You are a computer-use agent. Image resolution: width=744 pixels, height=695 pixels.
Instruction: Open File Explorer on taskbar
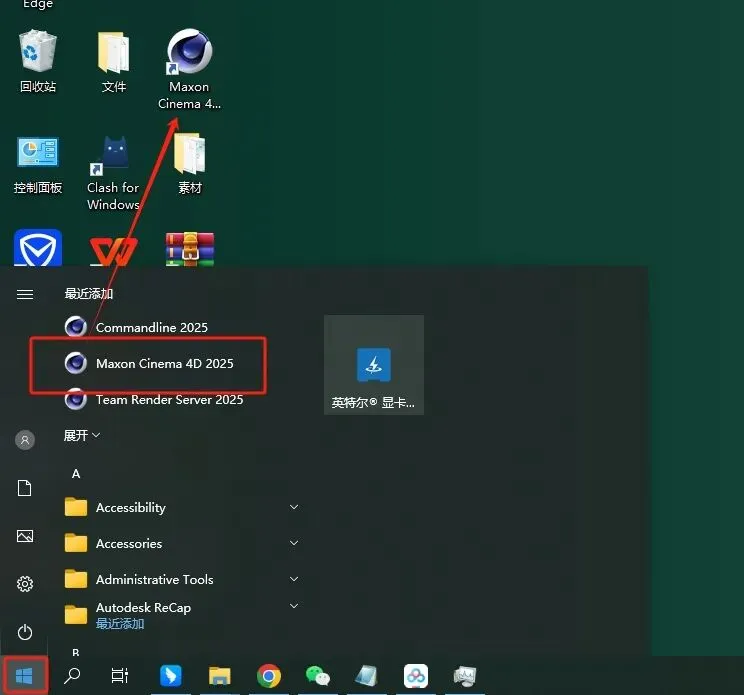pos(220,676)
